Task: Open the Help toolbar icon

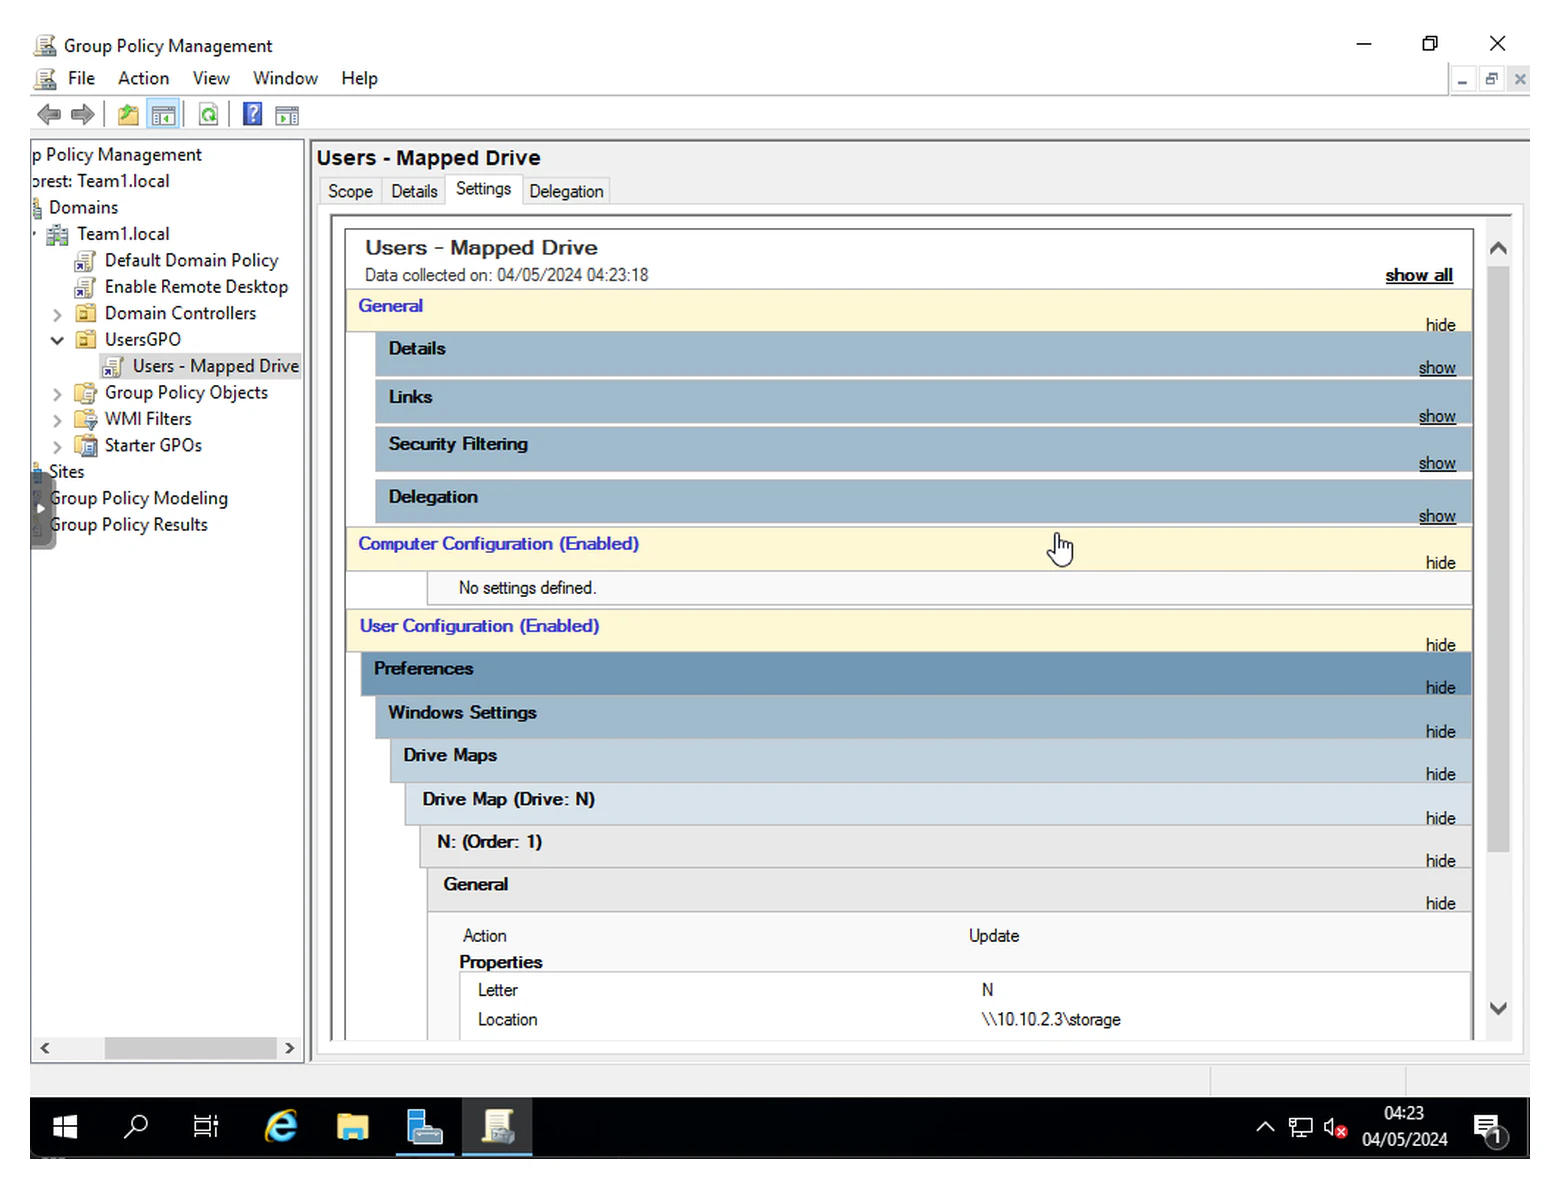Action: [x=253, y=115]
